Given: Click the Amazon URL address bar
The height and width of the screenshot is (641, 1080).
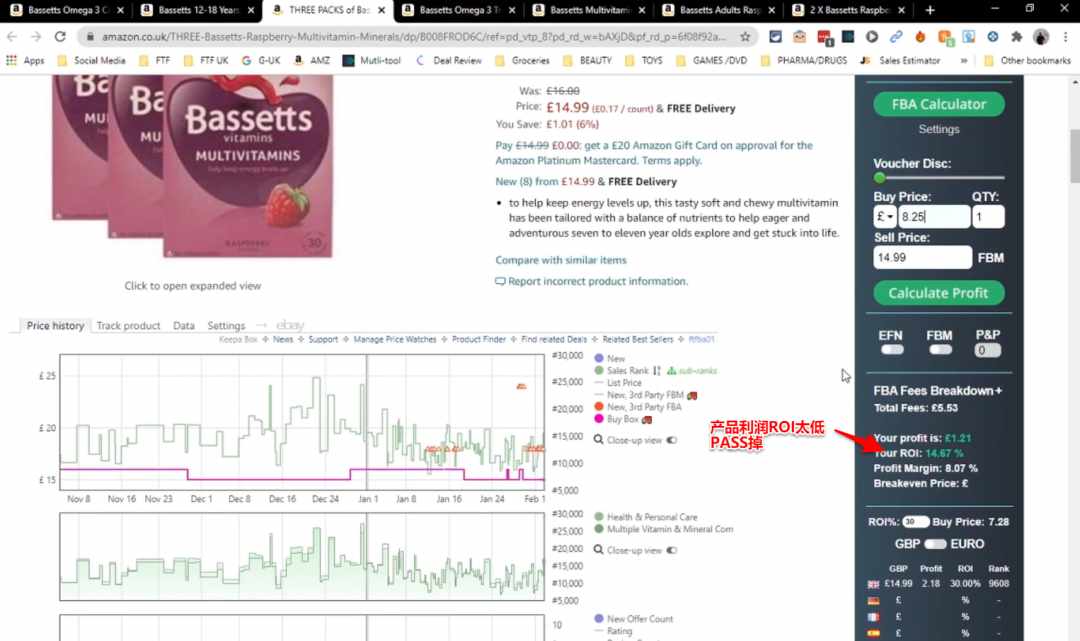Looking at the screenshot, I should (413, 36).
